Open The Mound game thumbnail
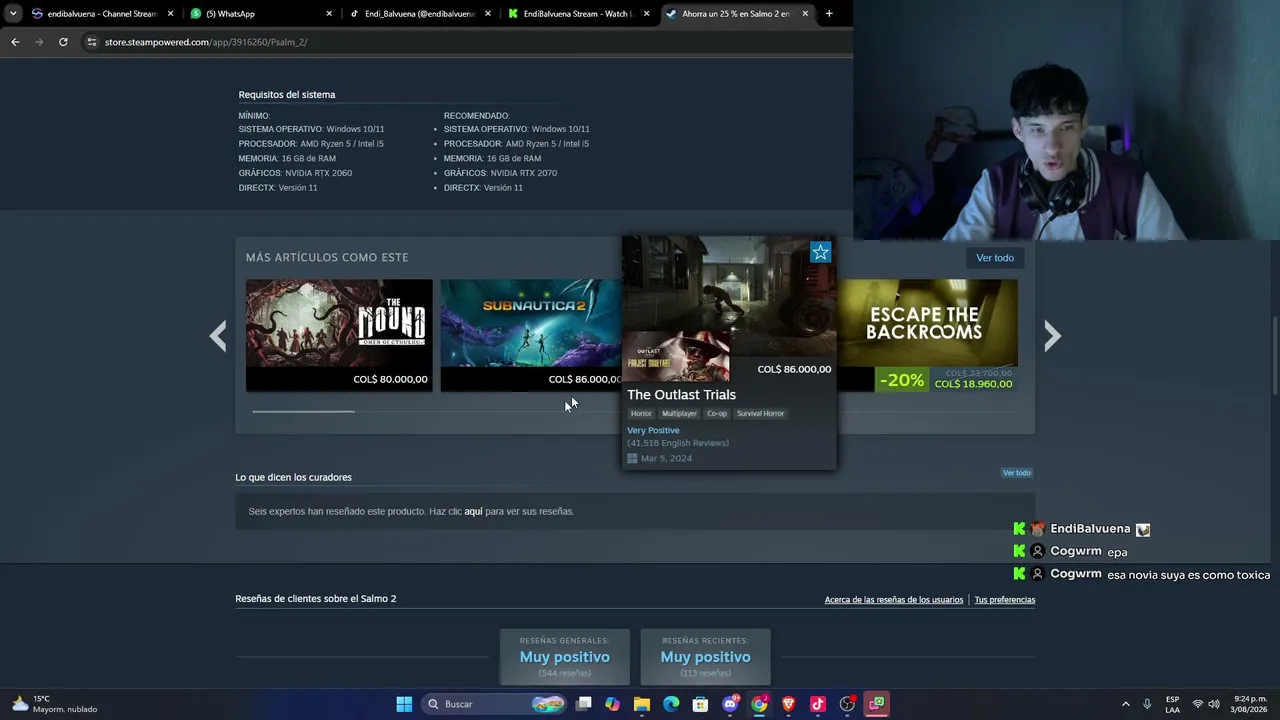 pos(339,323)
